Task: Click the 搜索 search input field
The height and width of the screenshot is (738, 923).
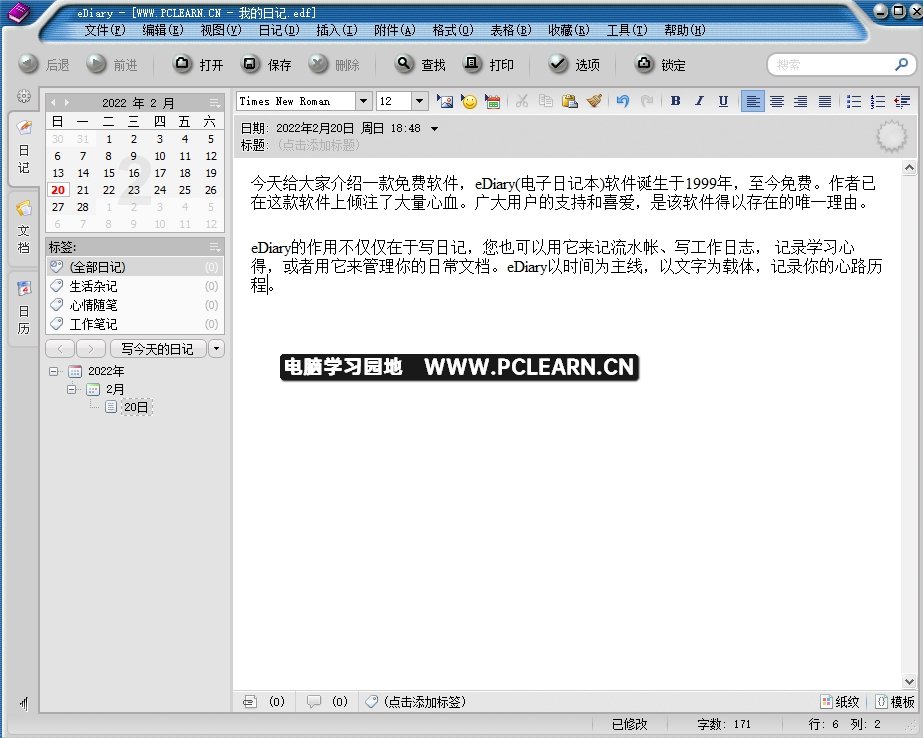Action: 833,64
